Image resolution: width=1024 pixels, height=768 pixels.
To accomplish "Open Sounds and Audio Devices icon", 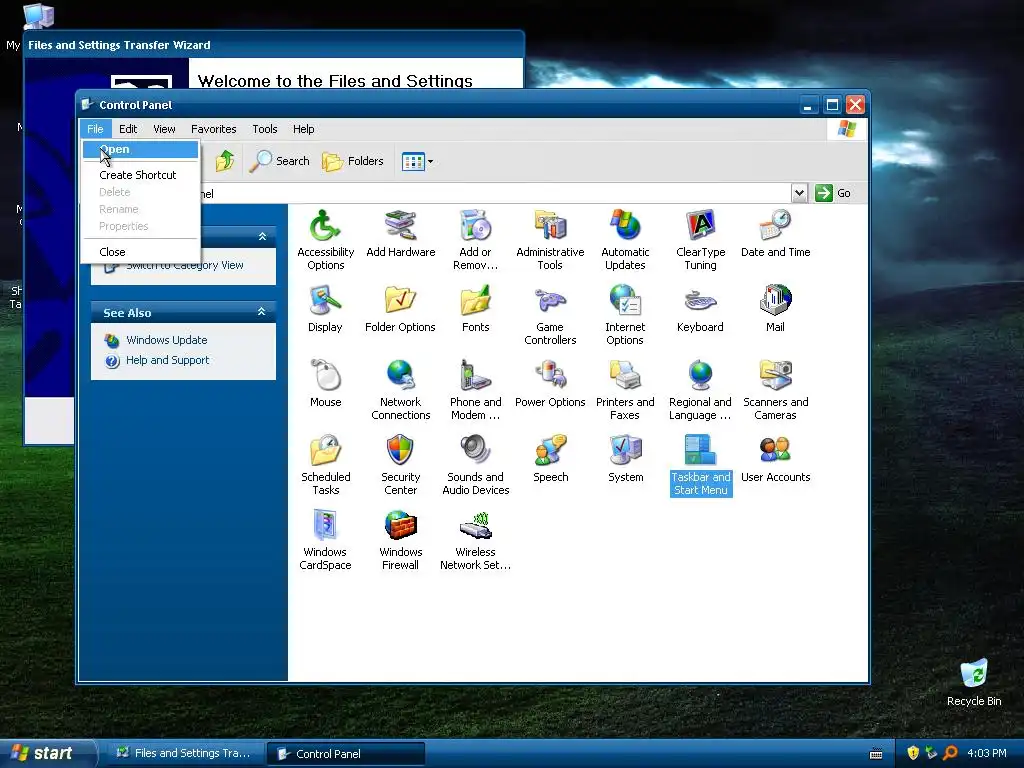I will pos(475,464).
